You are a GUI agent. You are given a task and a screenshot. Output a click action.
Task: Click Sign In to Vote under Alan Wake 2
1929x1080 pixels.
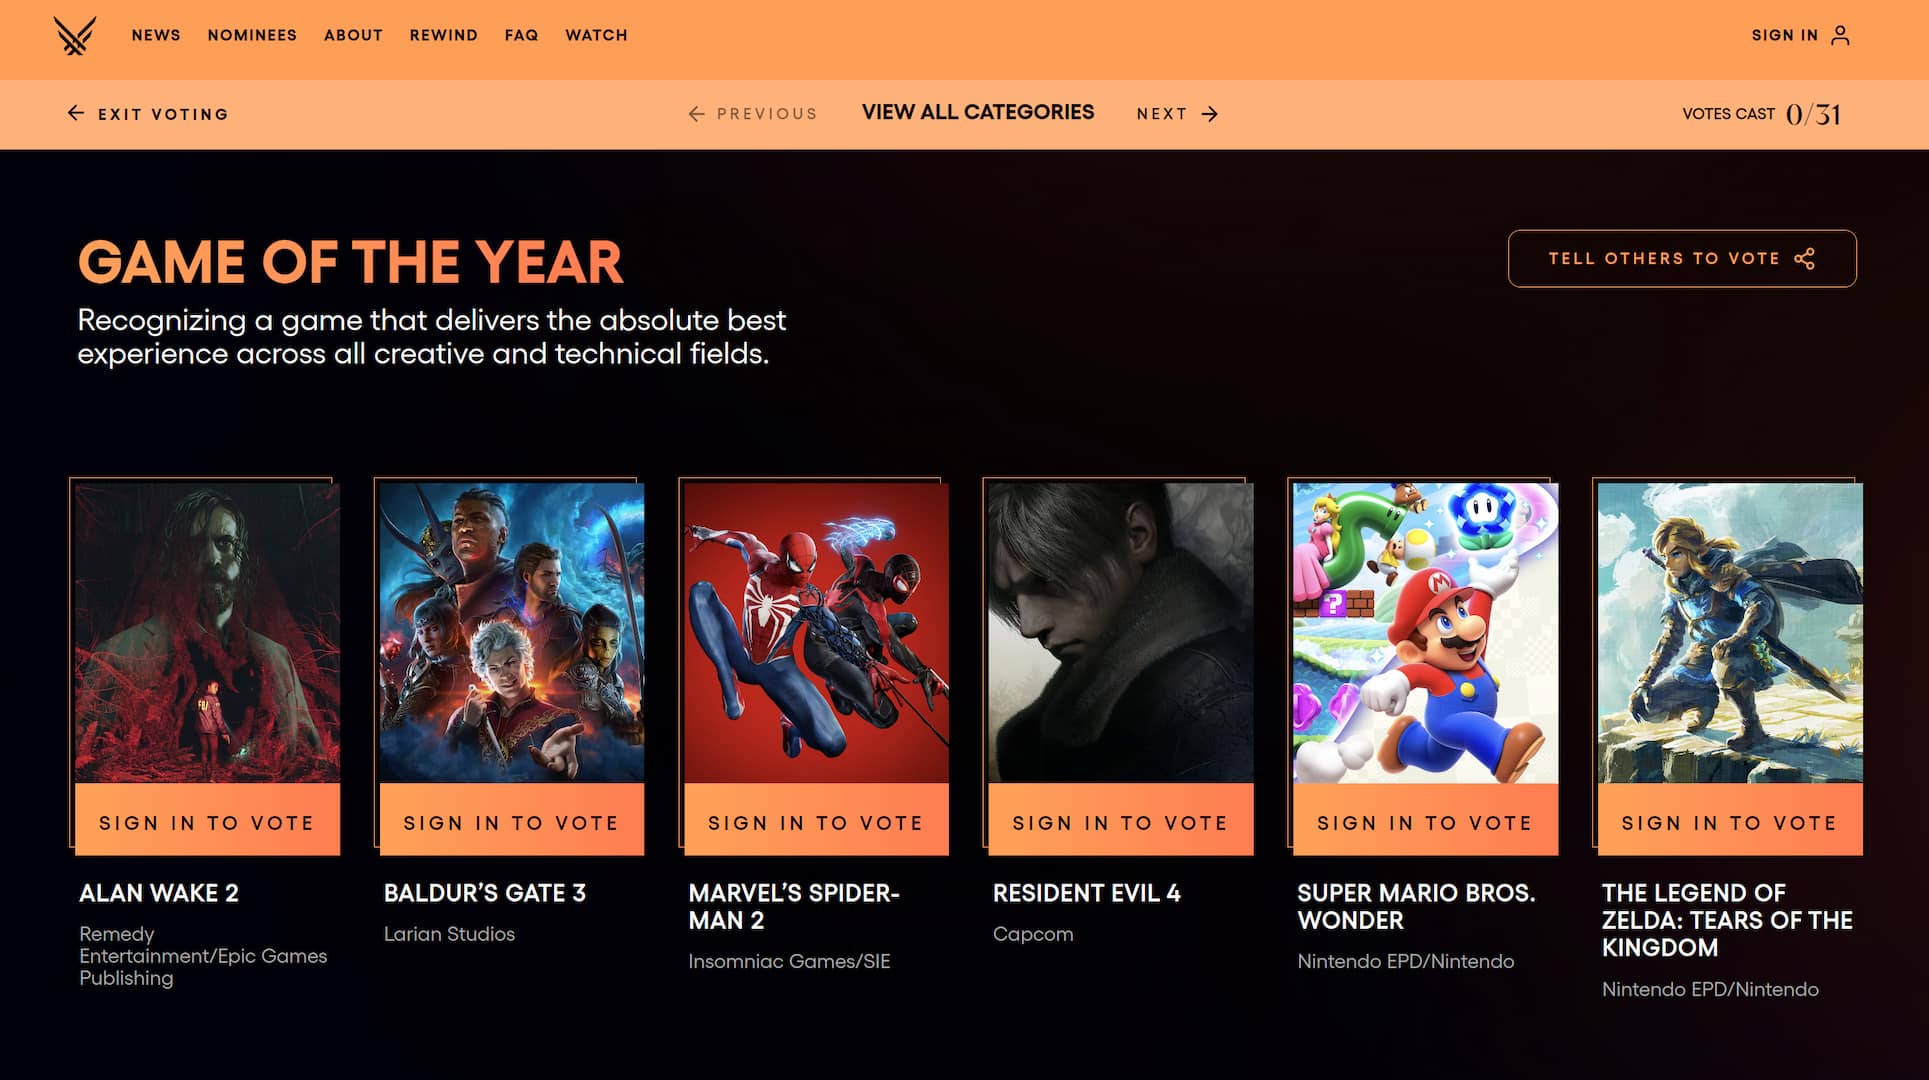pos(207,822)
